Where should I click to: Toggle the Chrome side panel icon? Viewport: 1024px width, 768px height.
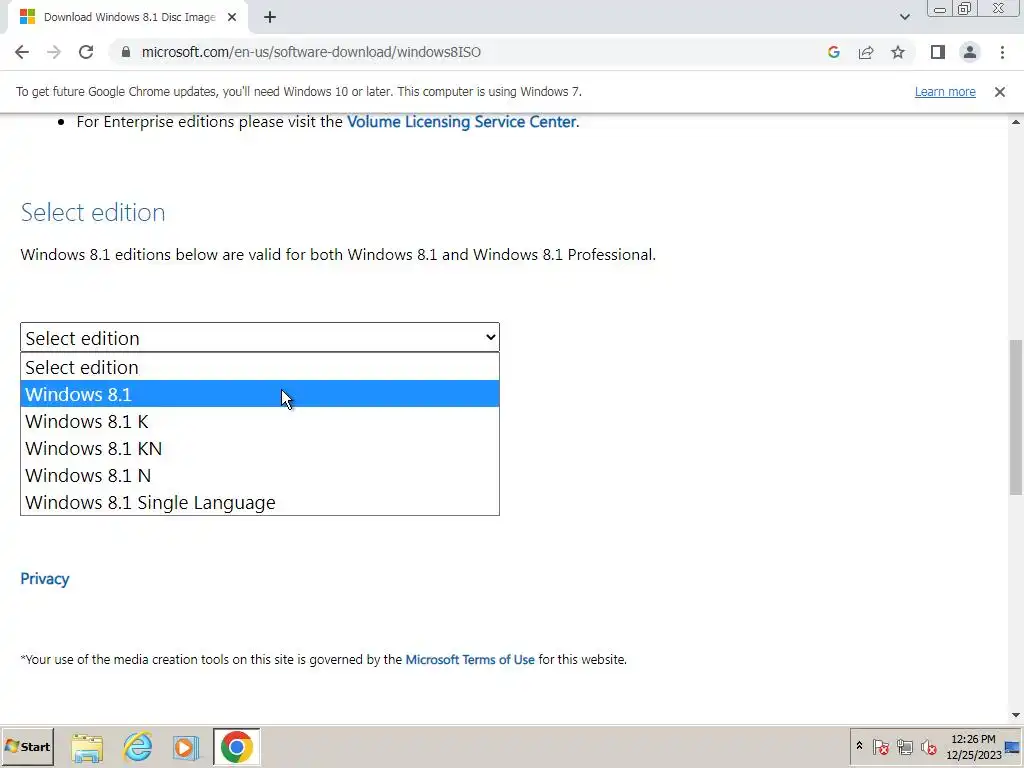938,52
